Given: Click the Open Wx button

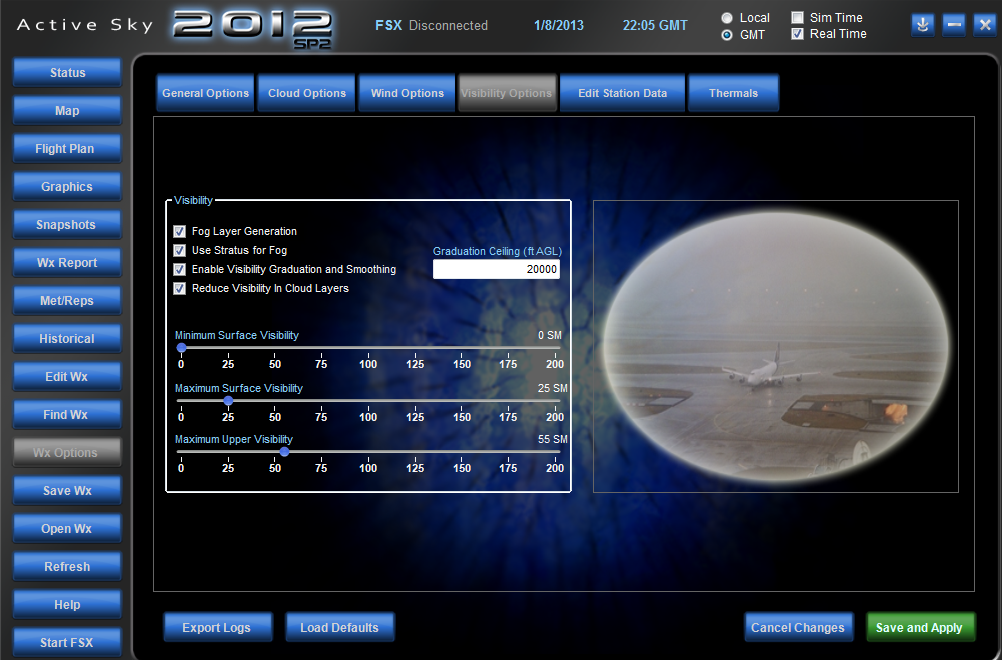Looking at the screenshot, I should tap(67, 529).
